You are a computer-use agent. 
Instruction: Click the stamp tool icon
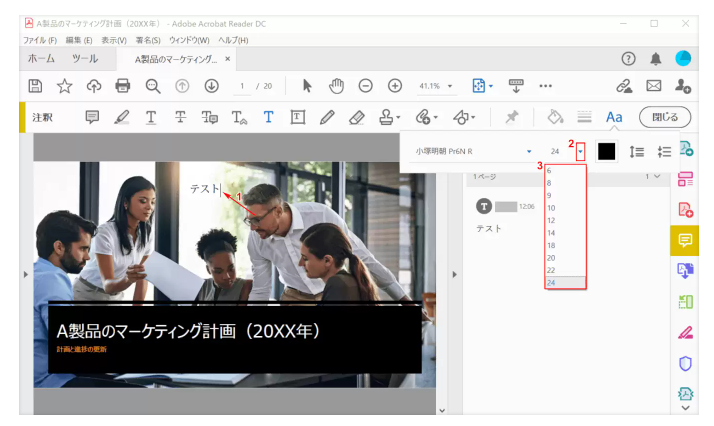click(x=387, y=117)
